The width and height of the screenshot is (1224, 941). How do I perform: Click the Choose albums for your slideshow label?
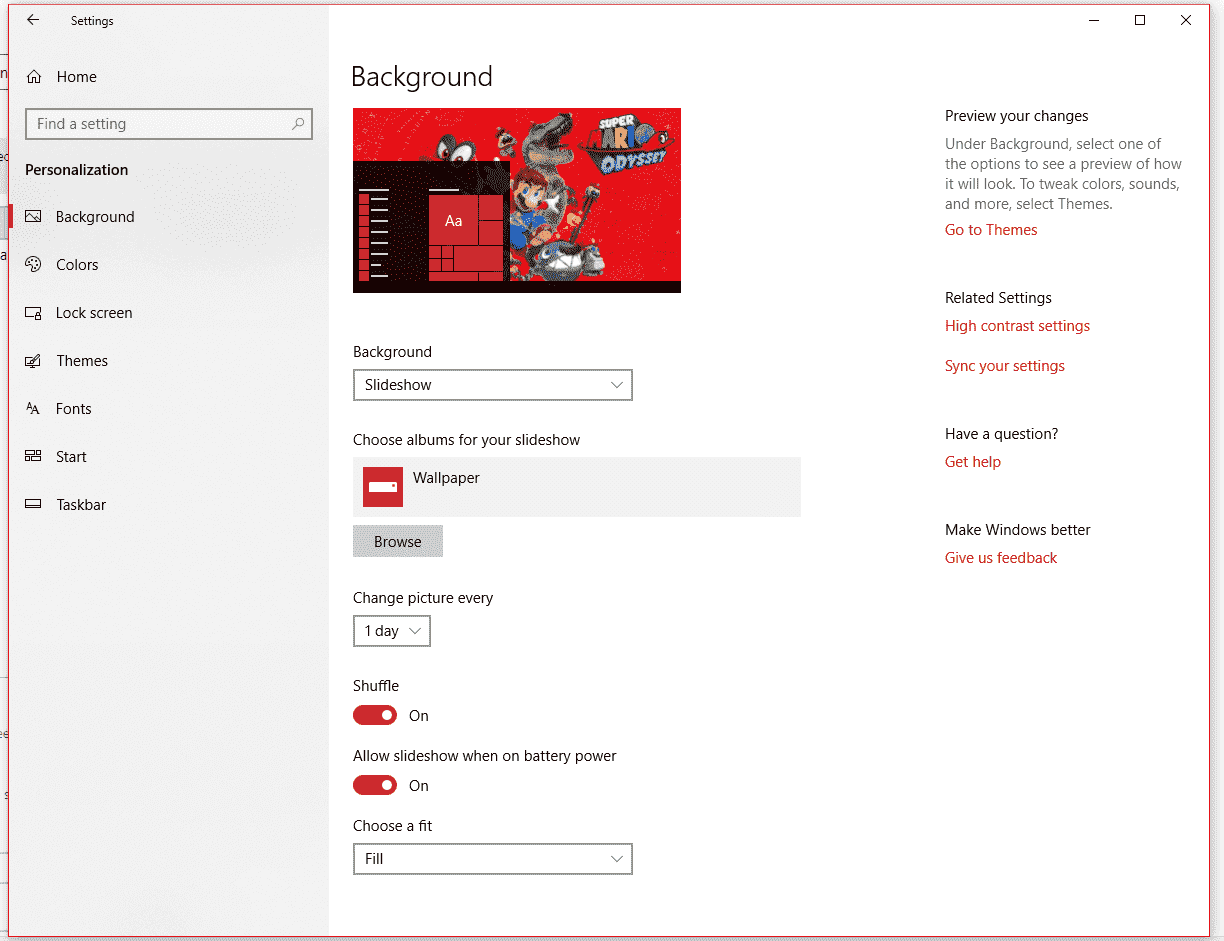(466, 440)
